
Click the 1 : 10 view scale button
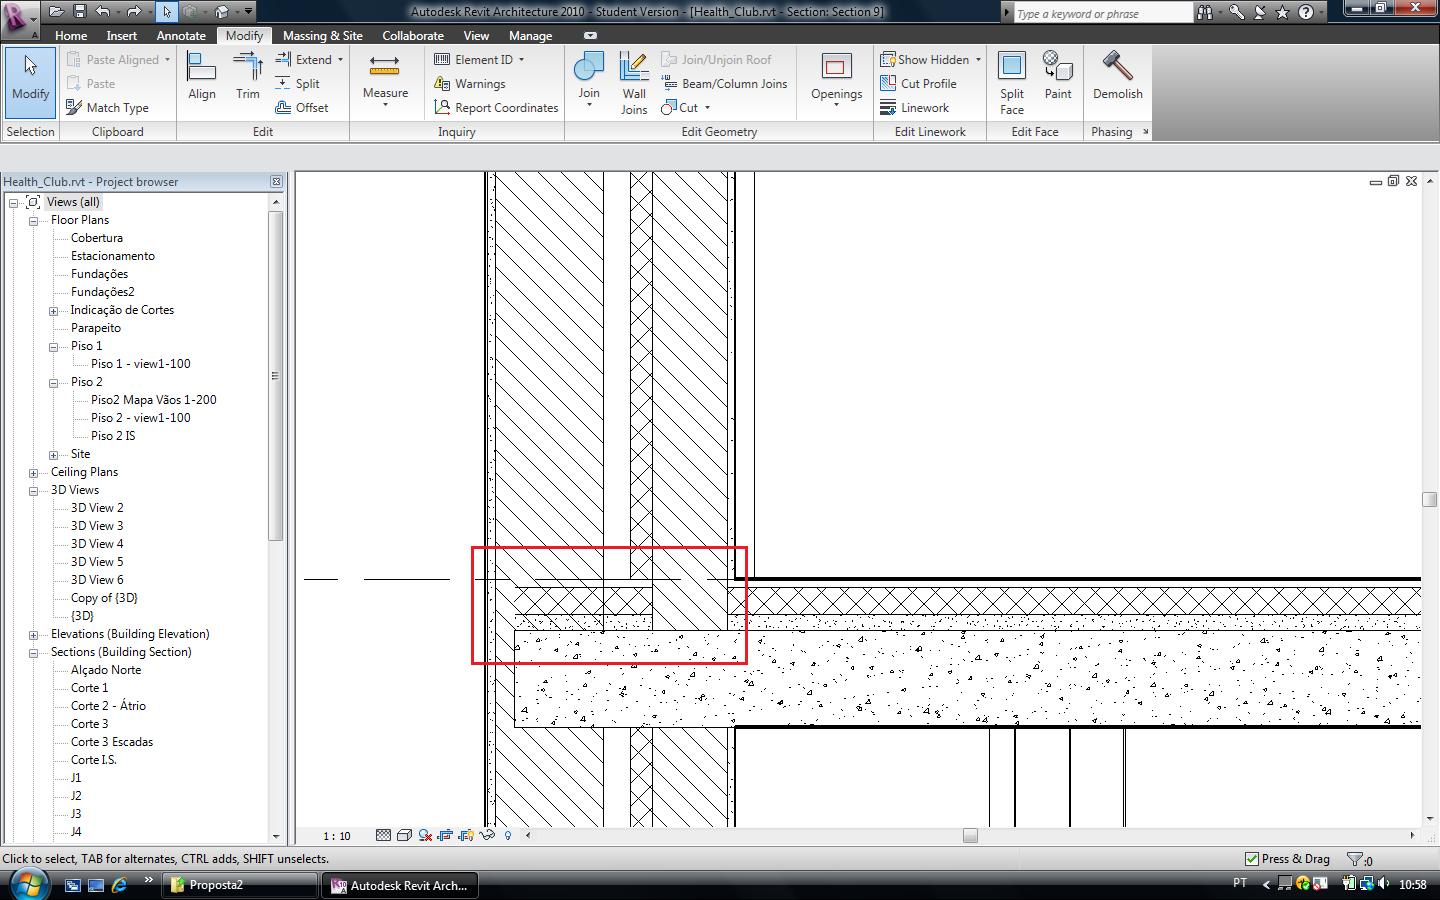click(x=337, y=836)
